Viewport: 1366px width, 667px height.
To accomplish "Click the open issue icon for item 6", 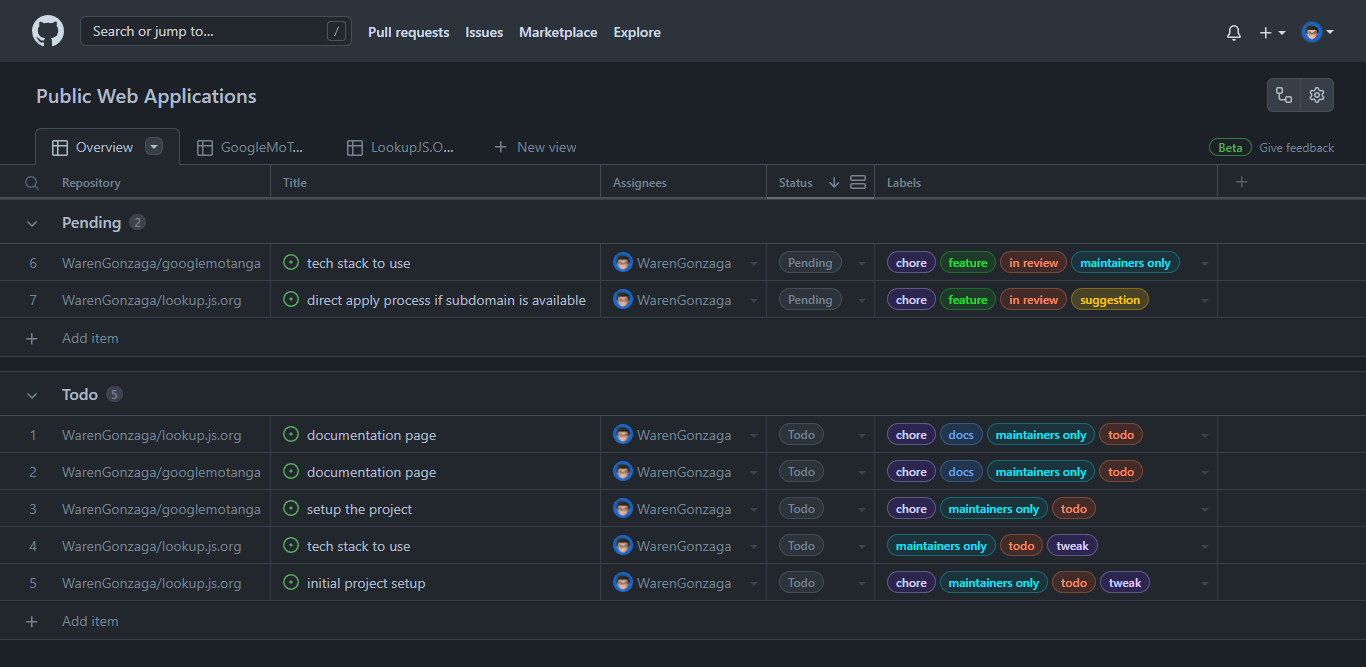I will (x=291, y=262).
